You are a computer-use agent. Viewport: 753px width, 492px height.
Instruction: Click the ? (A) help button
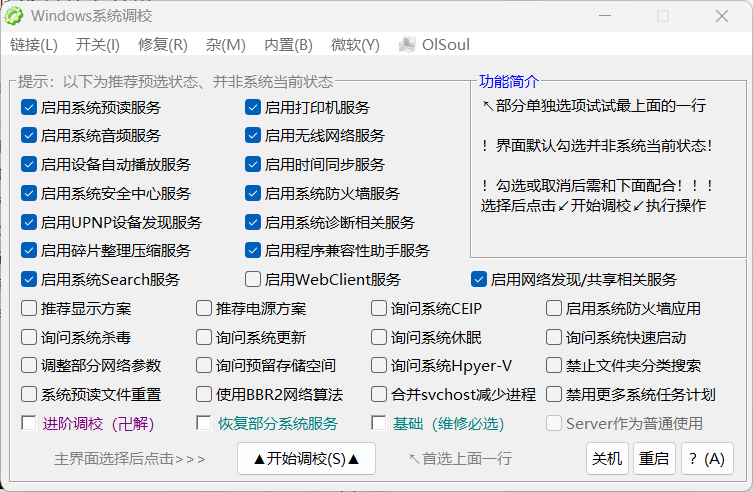(x=707, y=459)
